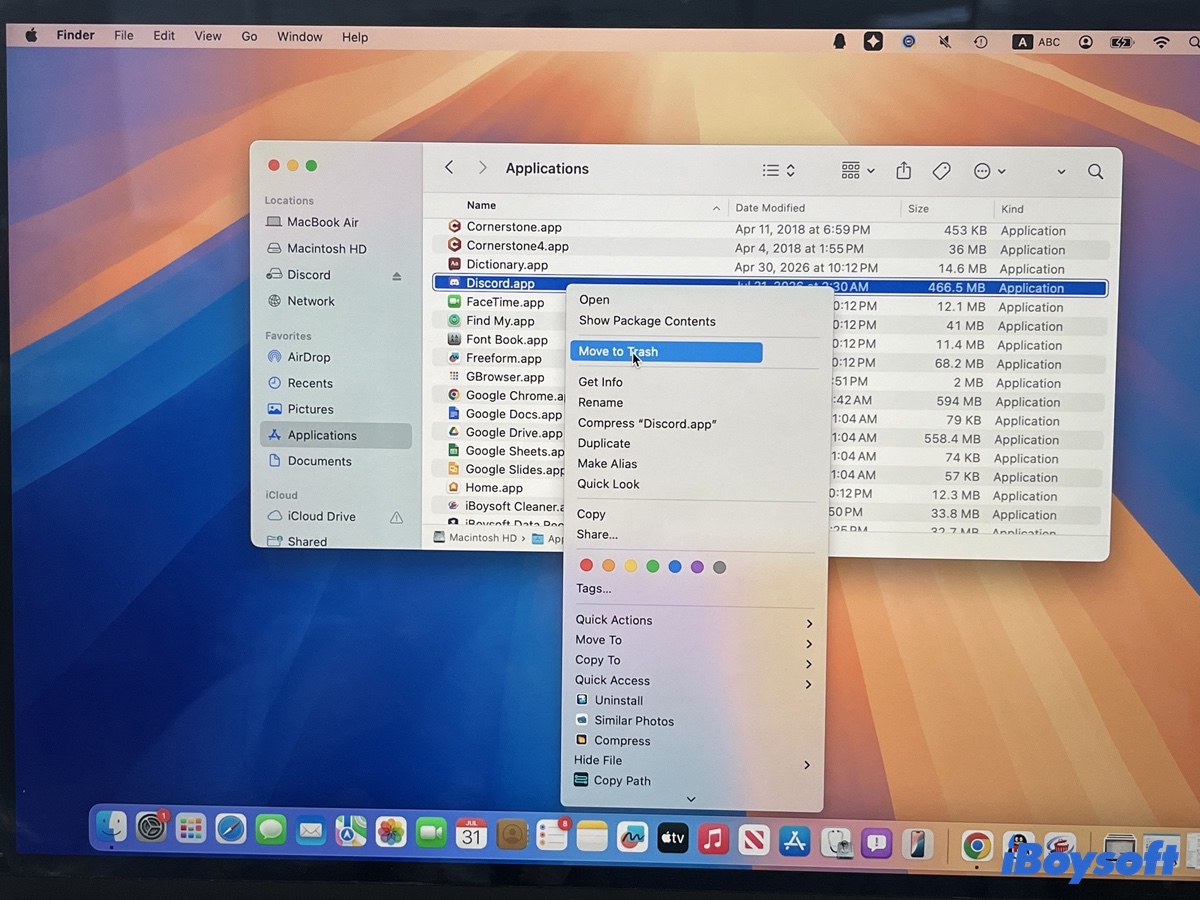
Task: Click the context menu's bottom scroll arrow
Action: [x=691, y=799]
